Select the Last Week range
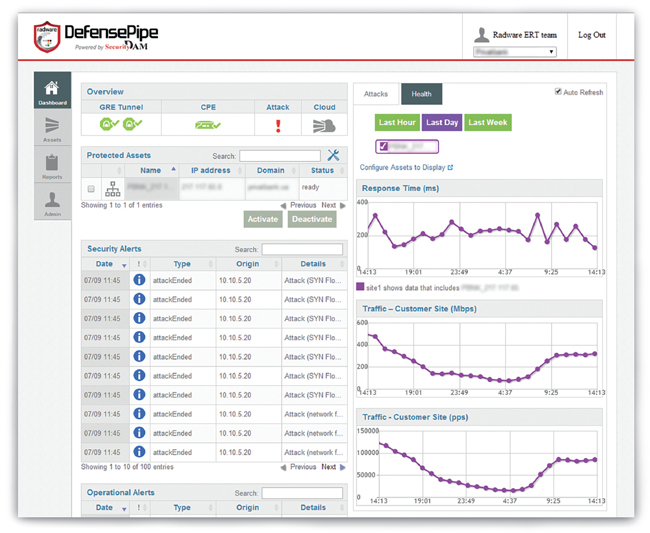This screenshot has width=650, height=533. click(x=488, y=122)
